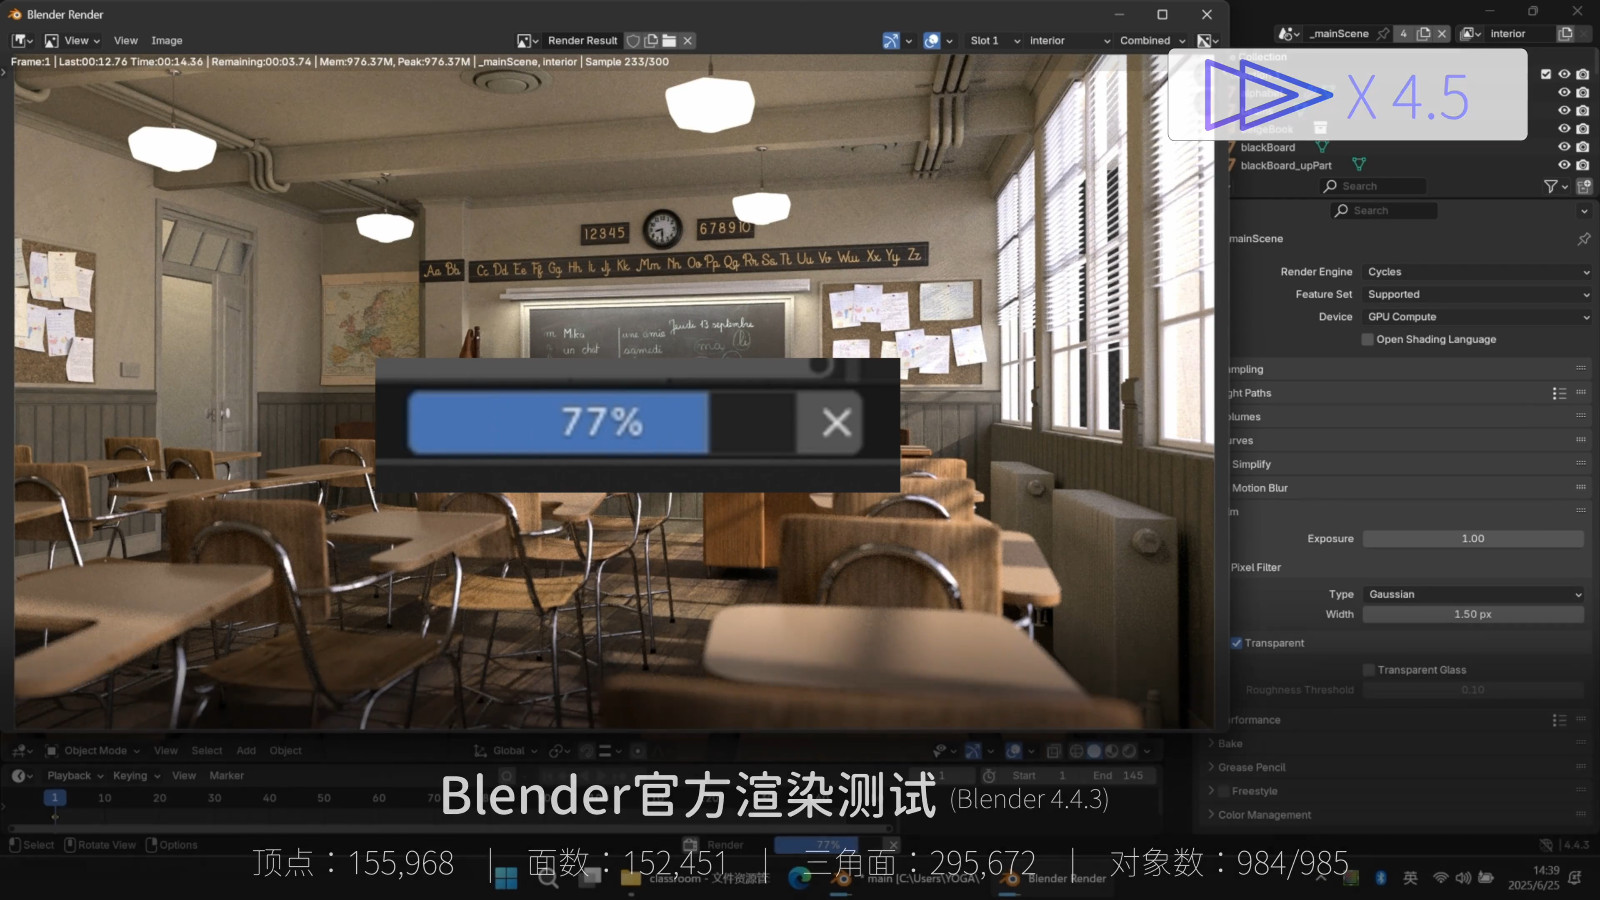Screen dimensions: 1600x900
Task: Open image file with the folder icon
Action: (670, 41)
